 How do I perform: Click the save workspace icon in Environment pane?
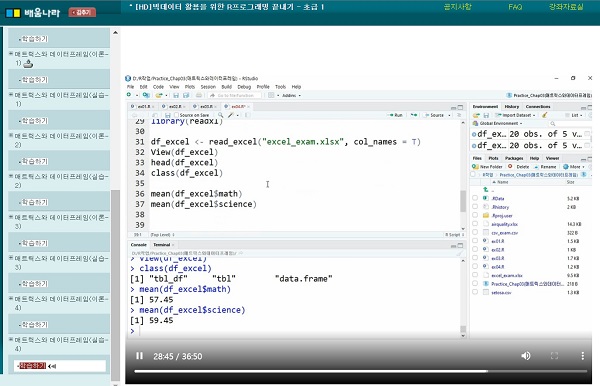pyautogui.click(x=486, y=115)
